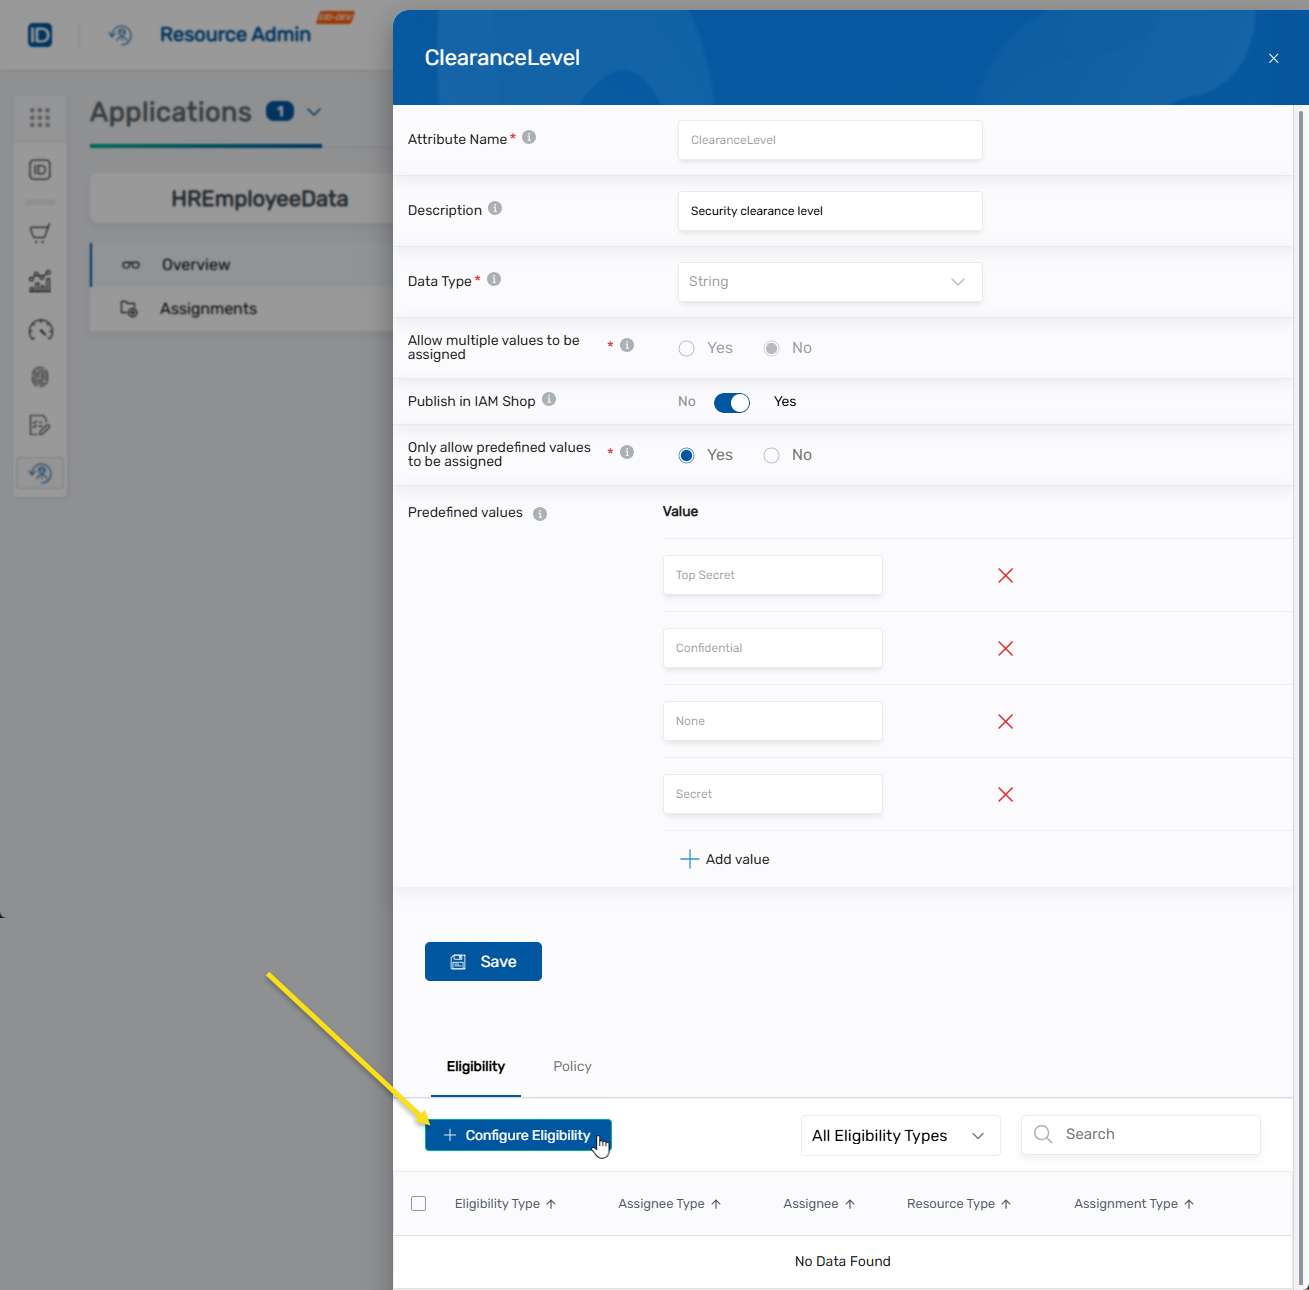The height and width of the screenshot is (1290, 1309).
Task: Open the All Eligibility Types filter
Action: (x=898, y=1135)
